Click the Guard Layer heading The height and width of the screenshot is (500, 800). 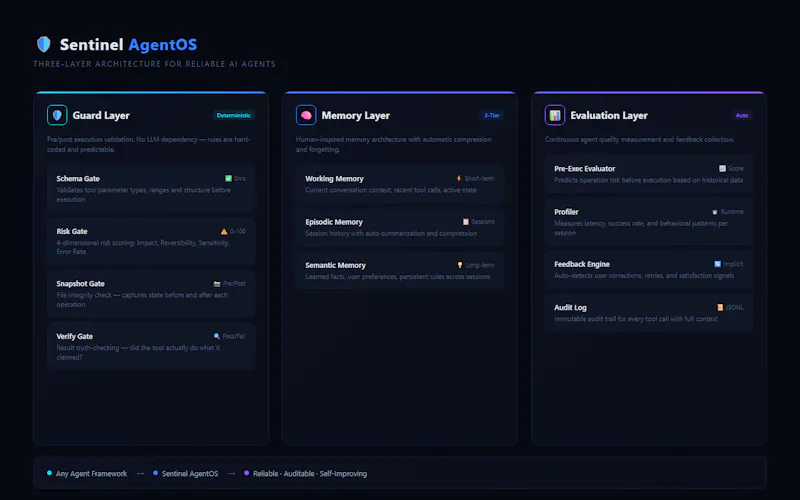101,116
